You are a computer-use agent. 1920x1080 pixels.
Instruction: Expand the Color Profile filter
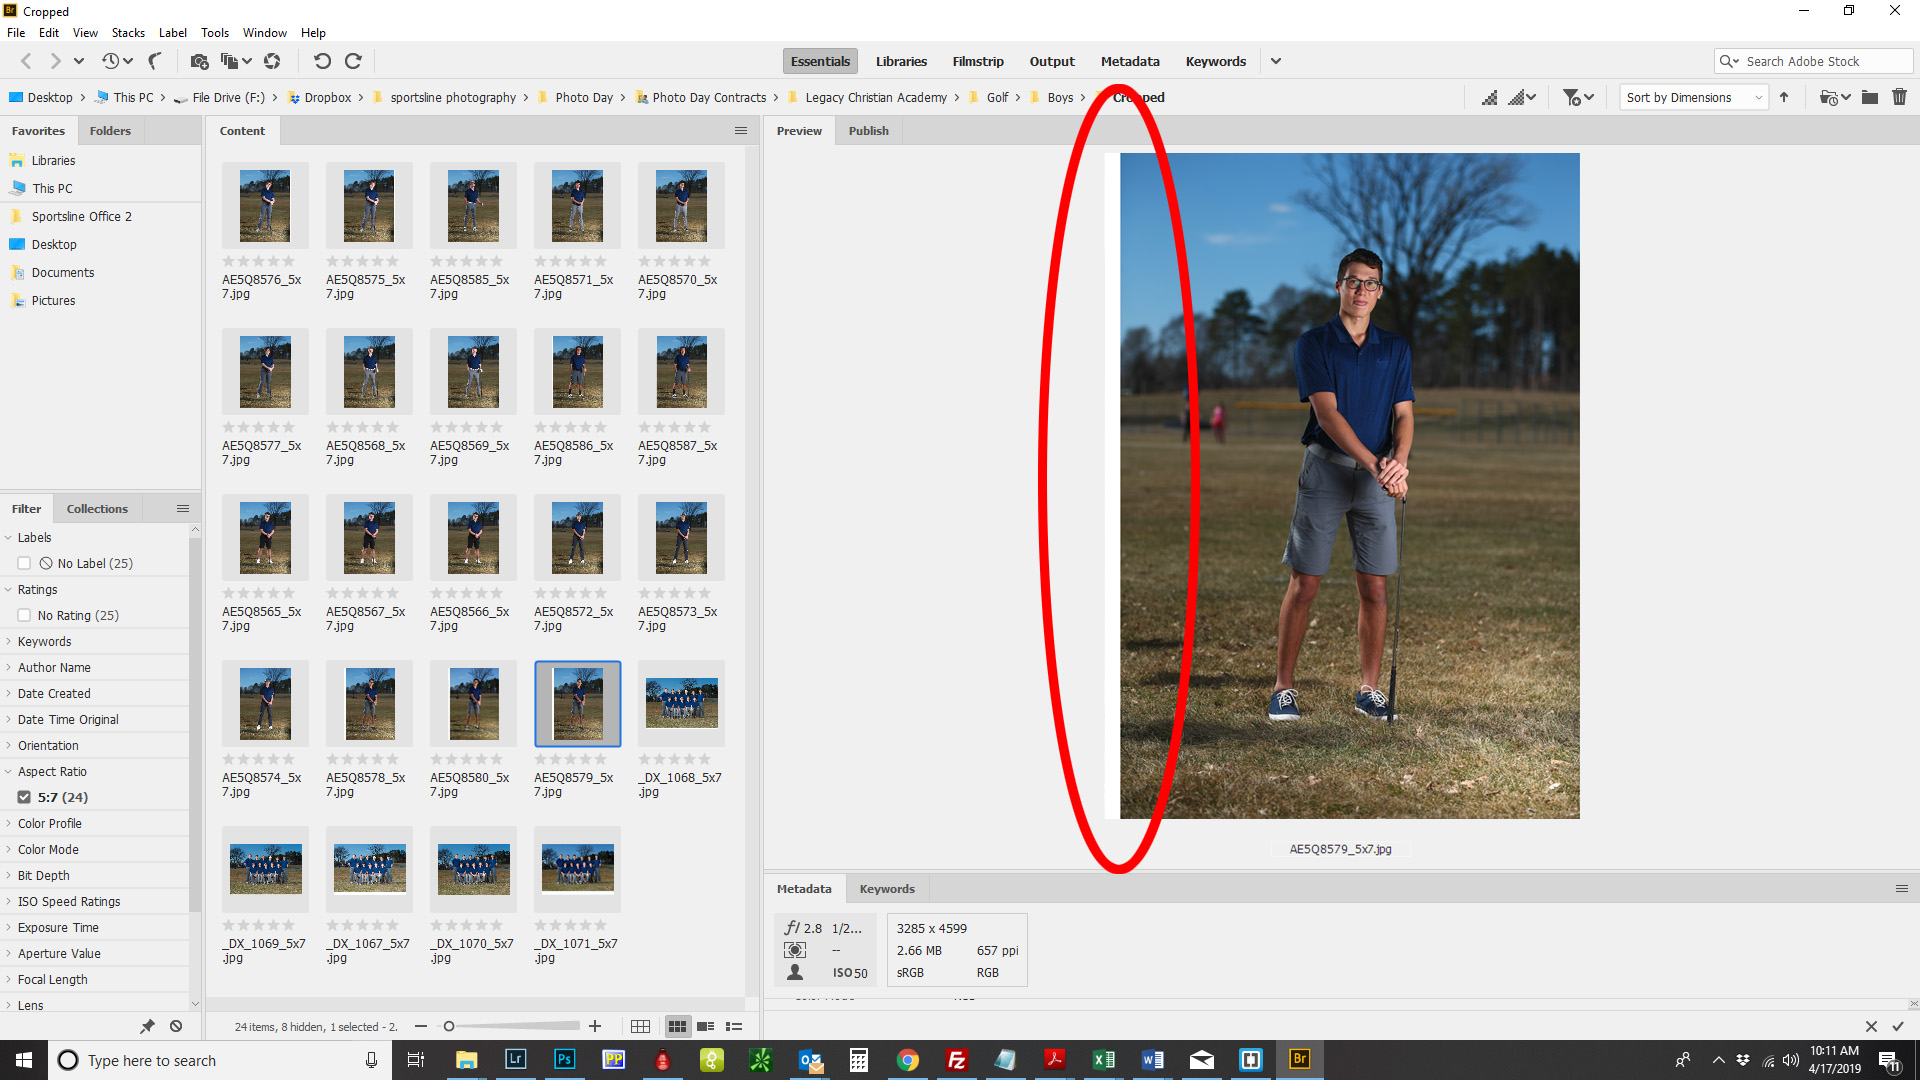coord(9,823)
